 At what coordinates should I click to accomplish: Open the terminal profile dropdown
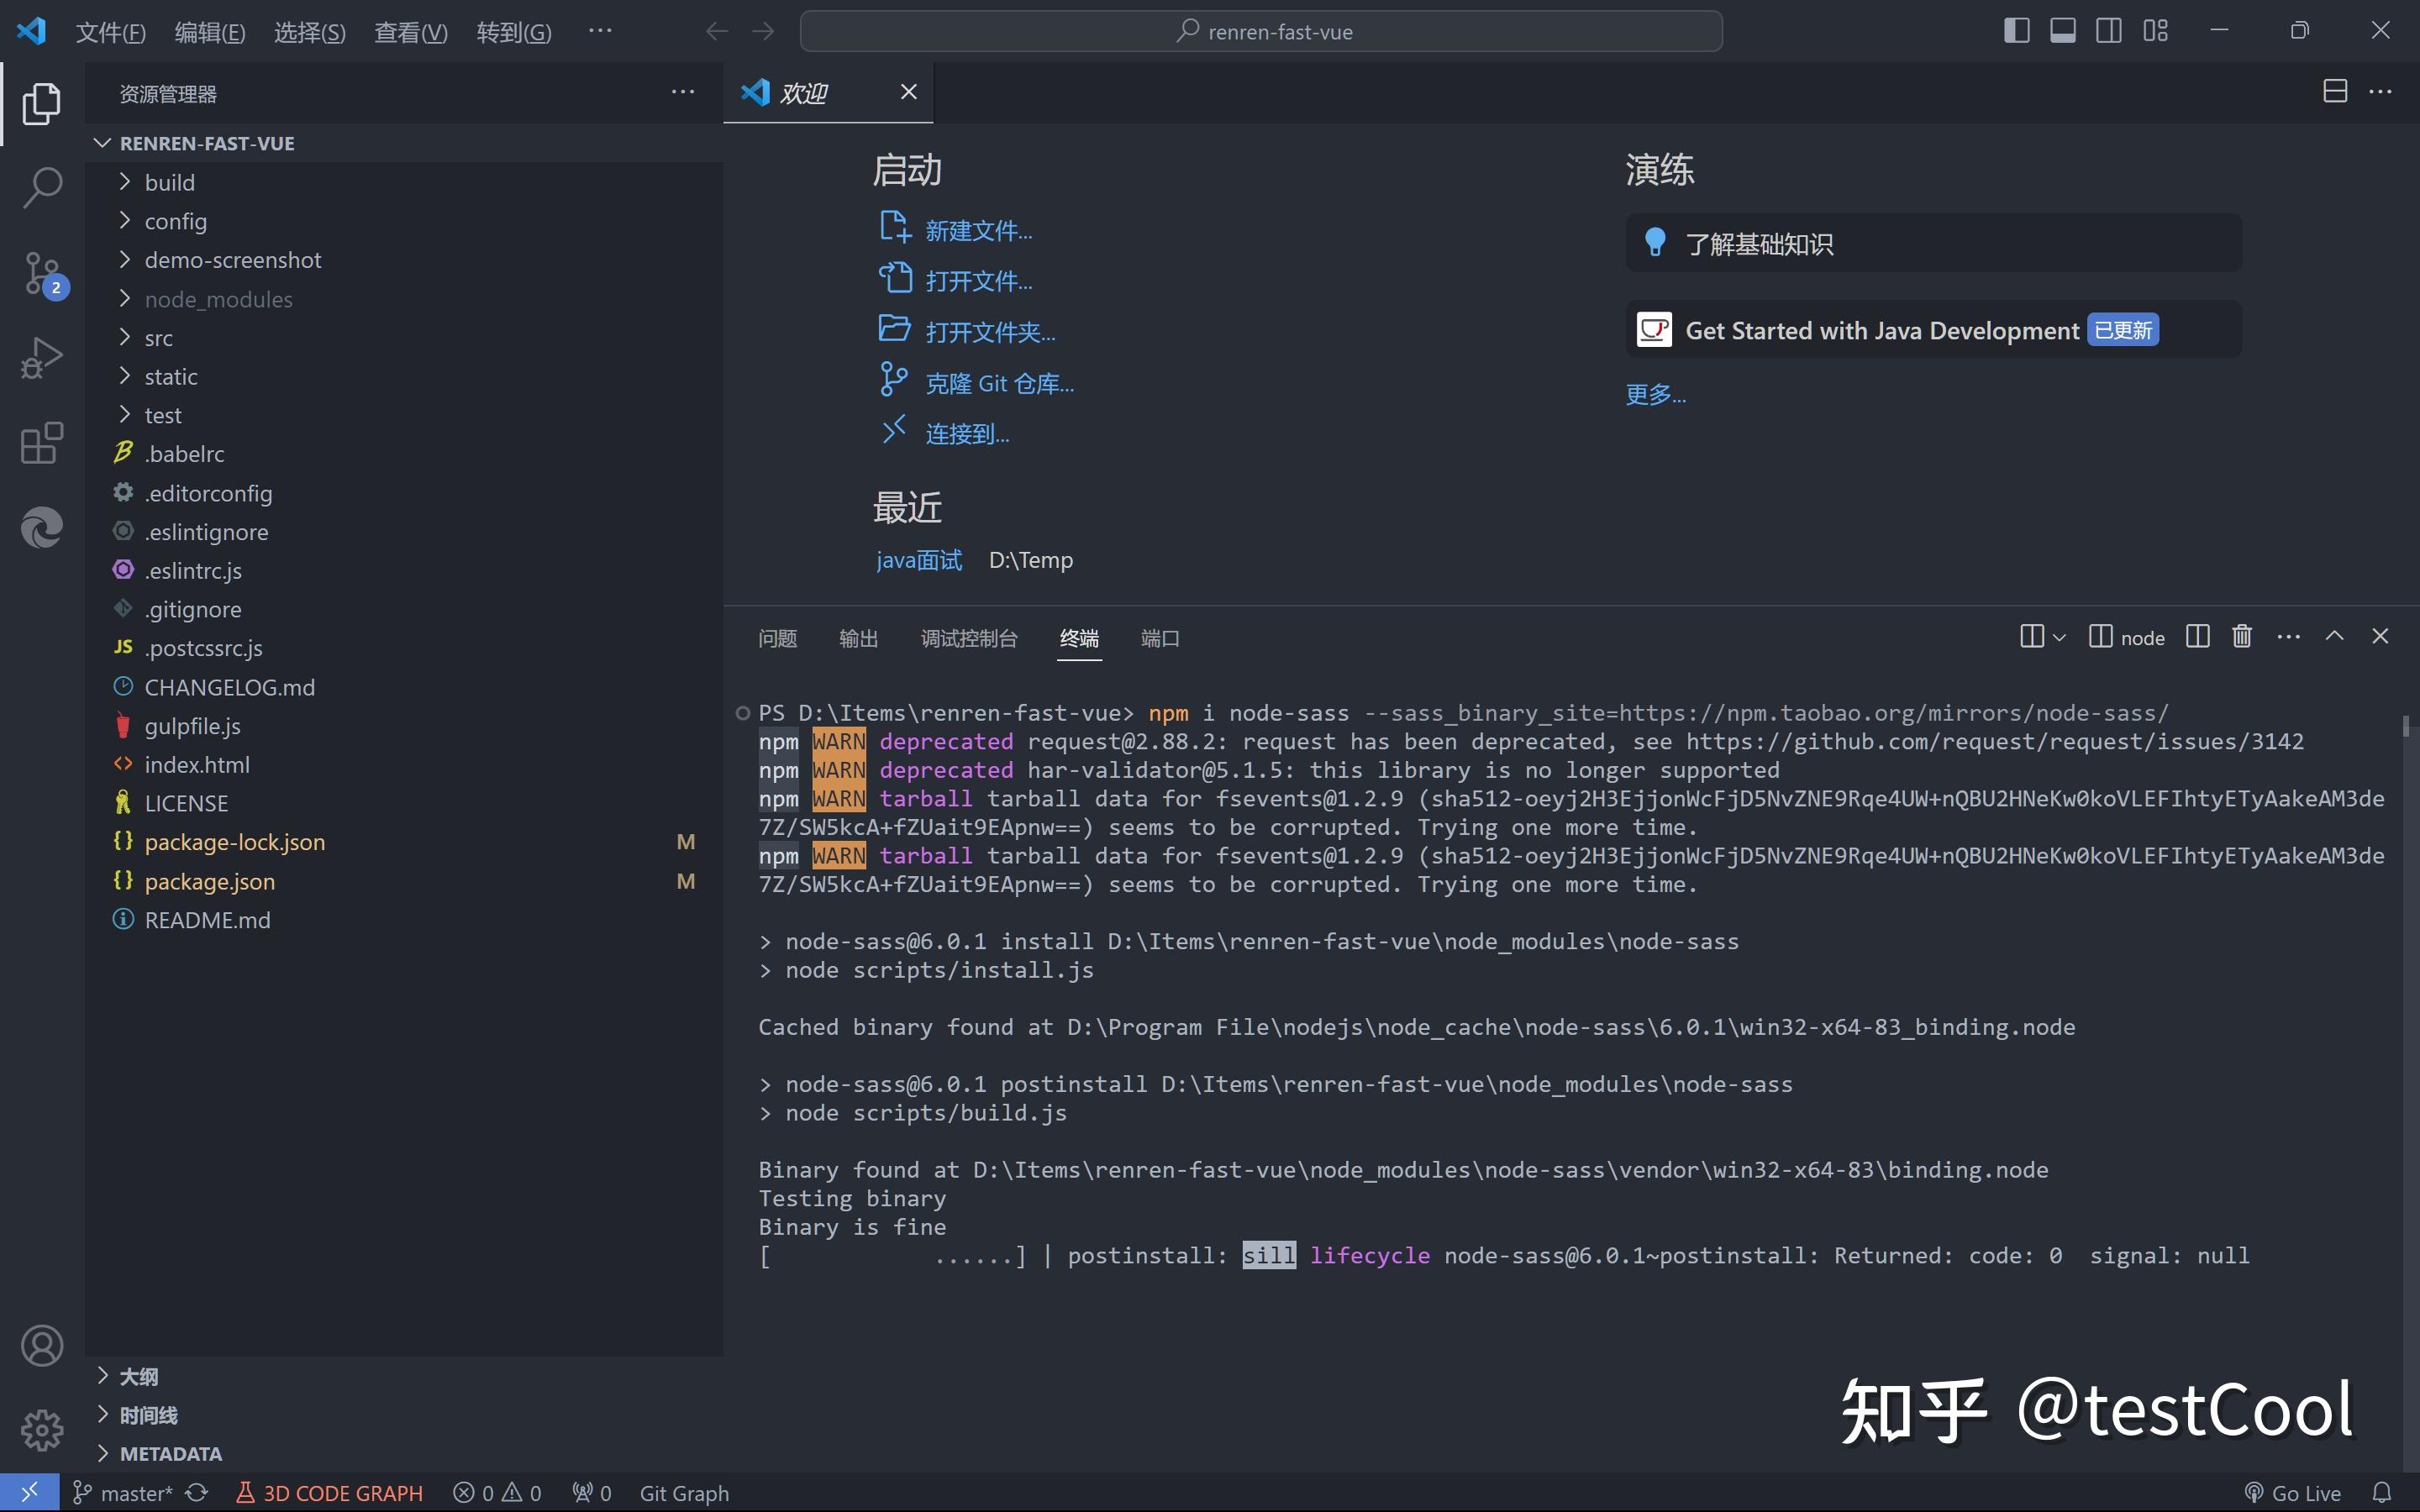tap(2057, 636)
